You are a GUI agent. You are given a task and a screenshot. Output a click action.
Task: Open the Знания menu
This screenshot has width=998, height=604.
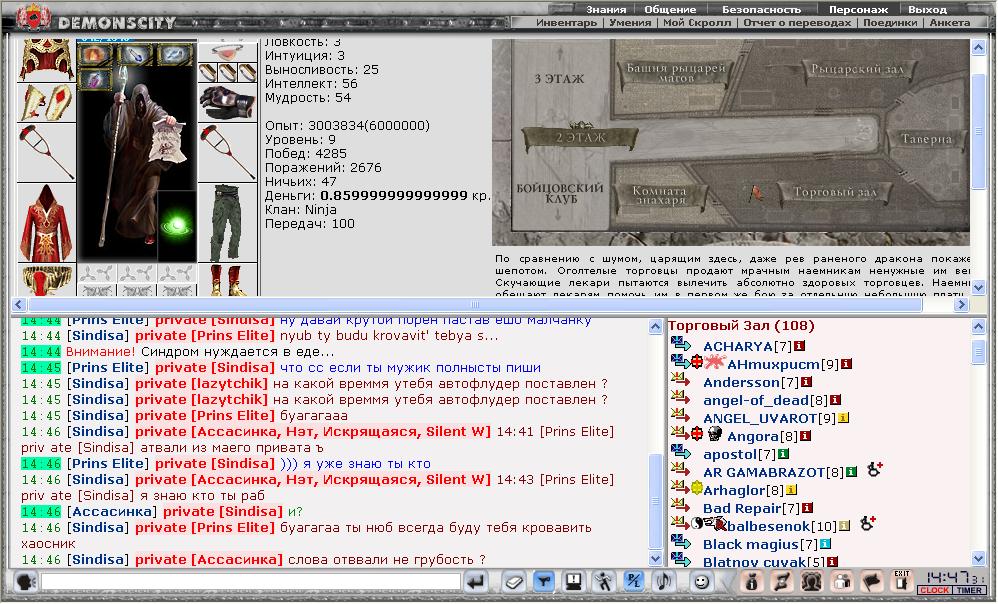(x=606, y=10)
